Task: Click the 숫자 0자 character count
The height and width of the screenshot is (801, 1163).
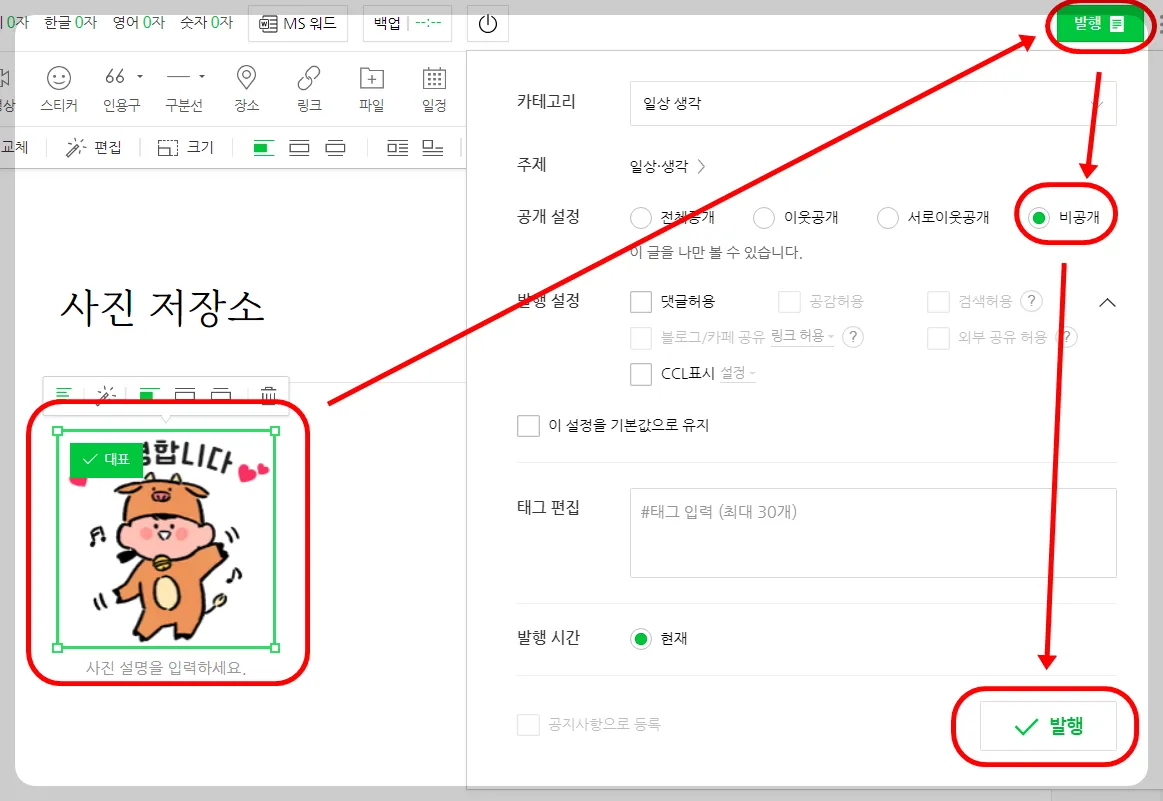Action: [x=206, y=23]
